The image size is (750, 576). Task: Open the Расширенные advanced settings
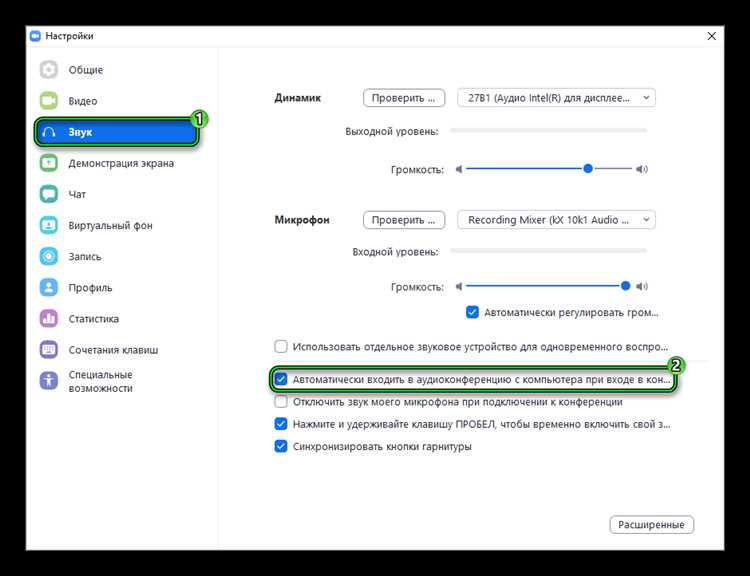651,525
